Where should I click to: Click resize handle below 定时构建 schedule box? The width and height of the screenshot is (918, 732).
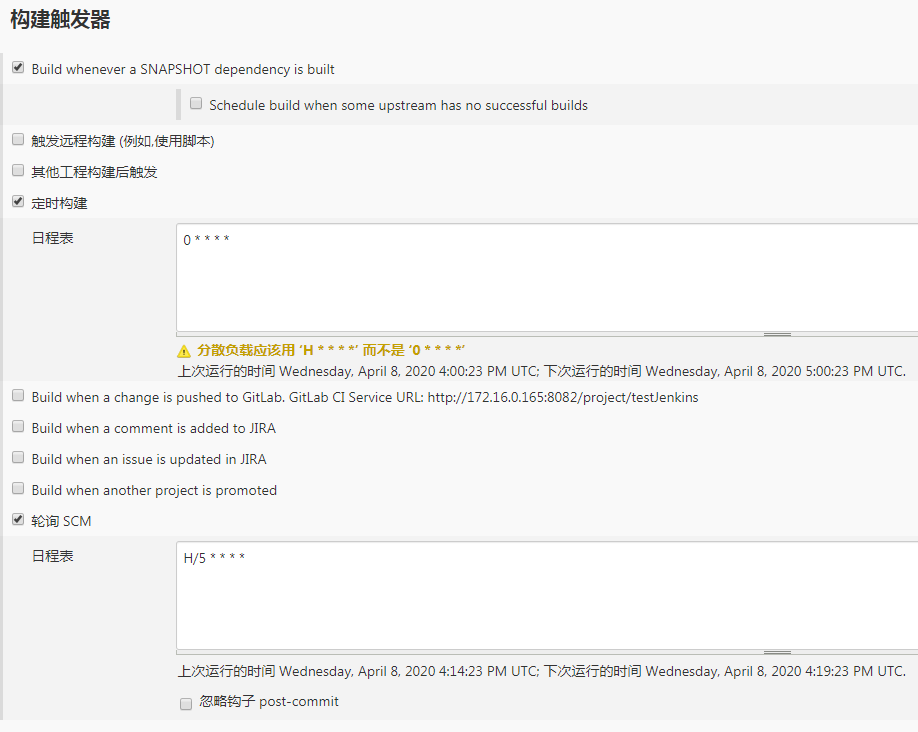[x=776, y=334]
